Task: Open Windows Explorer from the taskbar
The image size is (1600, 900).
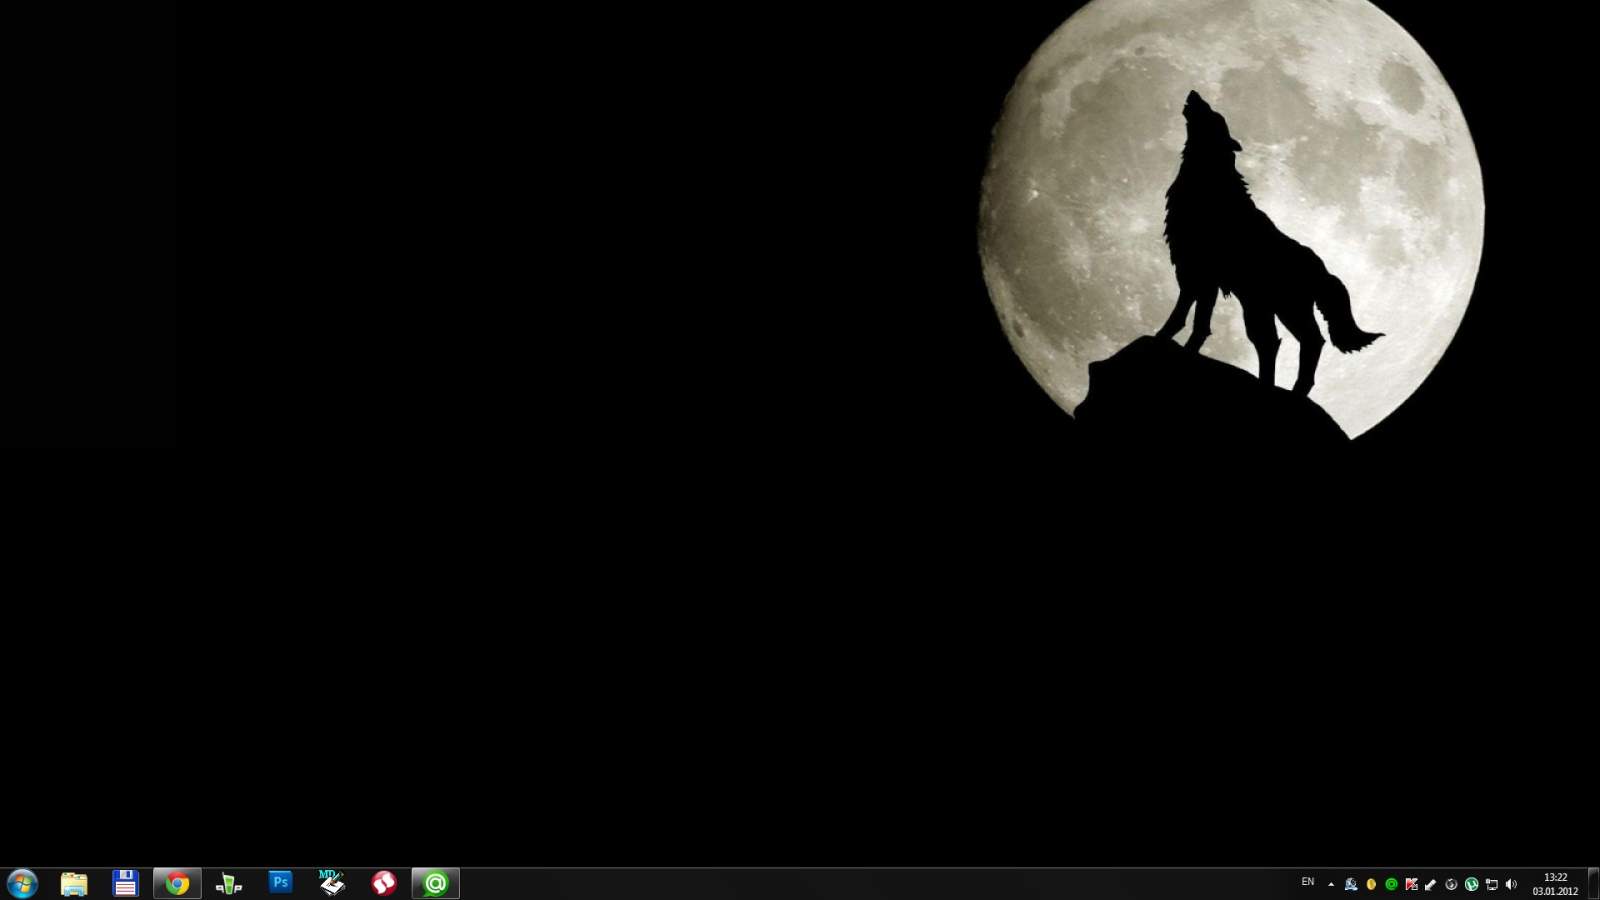Action: pyautogui.click(x=74, y=883)
